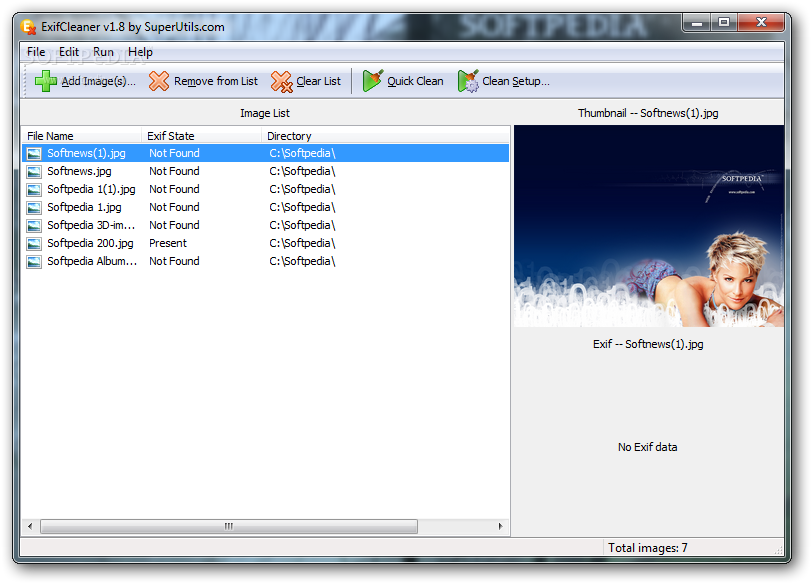Image resolution: width=812 pixels, height=584 pixels.
Task: Click the double-X Clear List icon
Action: [x=282, y=81]
